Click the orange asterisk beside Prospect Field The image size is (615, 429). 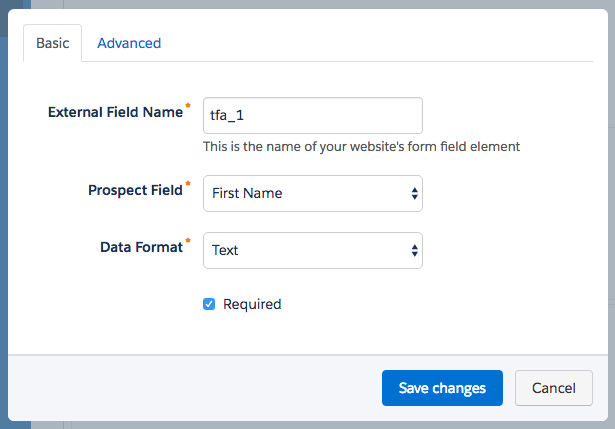(x=187, y=182)
